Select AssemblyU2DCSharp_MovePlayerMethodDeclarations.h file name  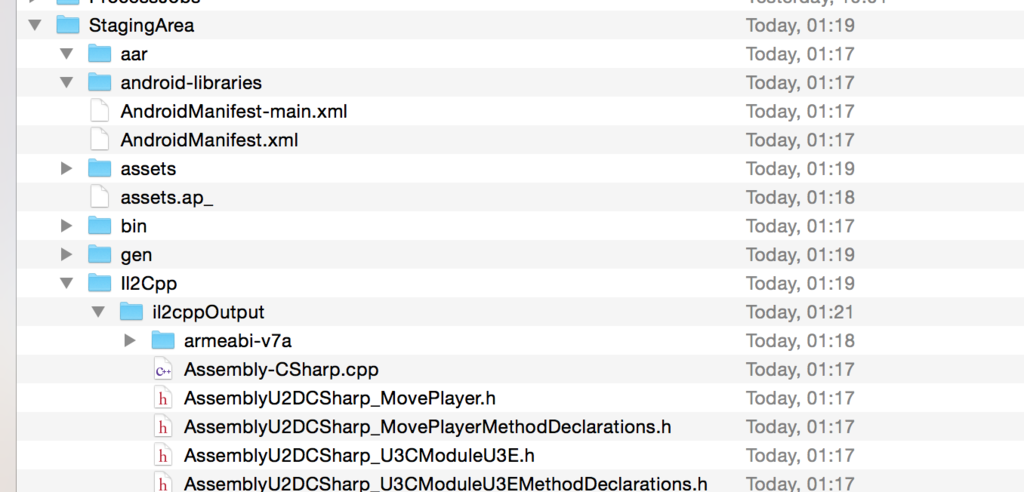[x=428, y=427]
